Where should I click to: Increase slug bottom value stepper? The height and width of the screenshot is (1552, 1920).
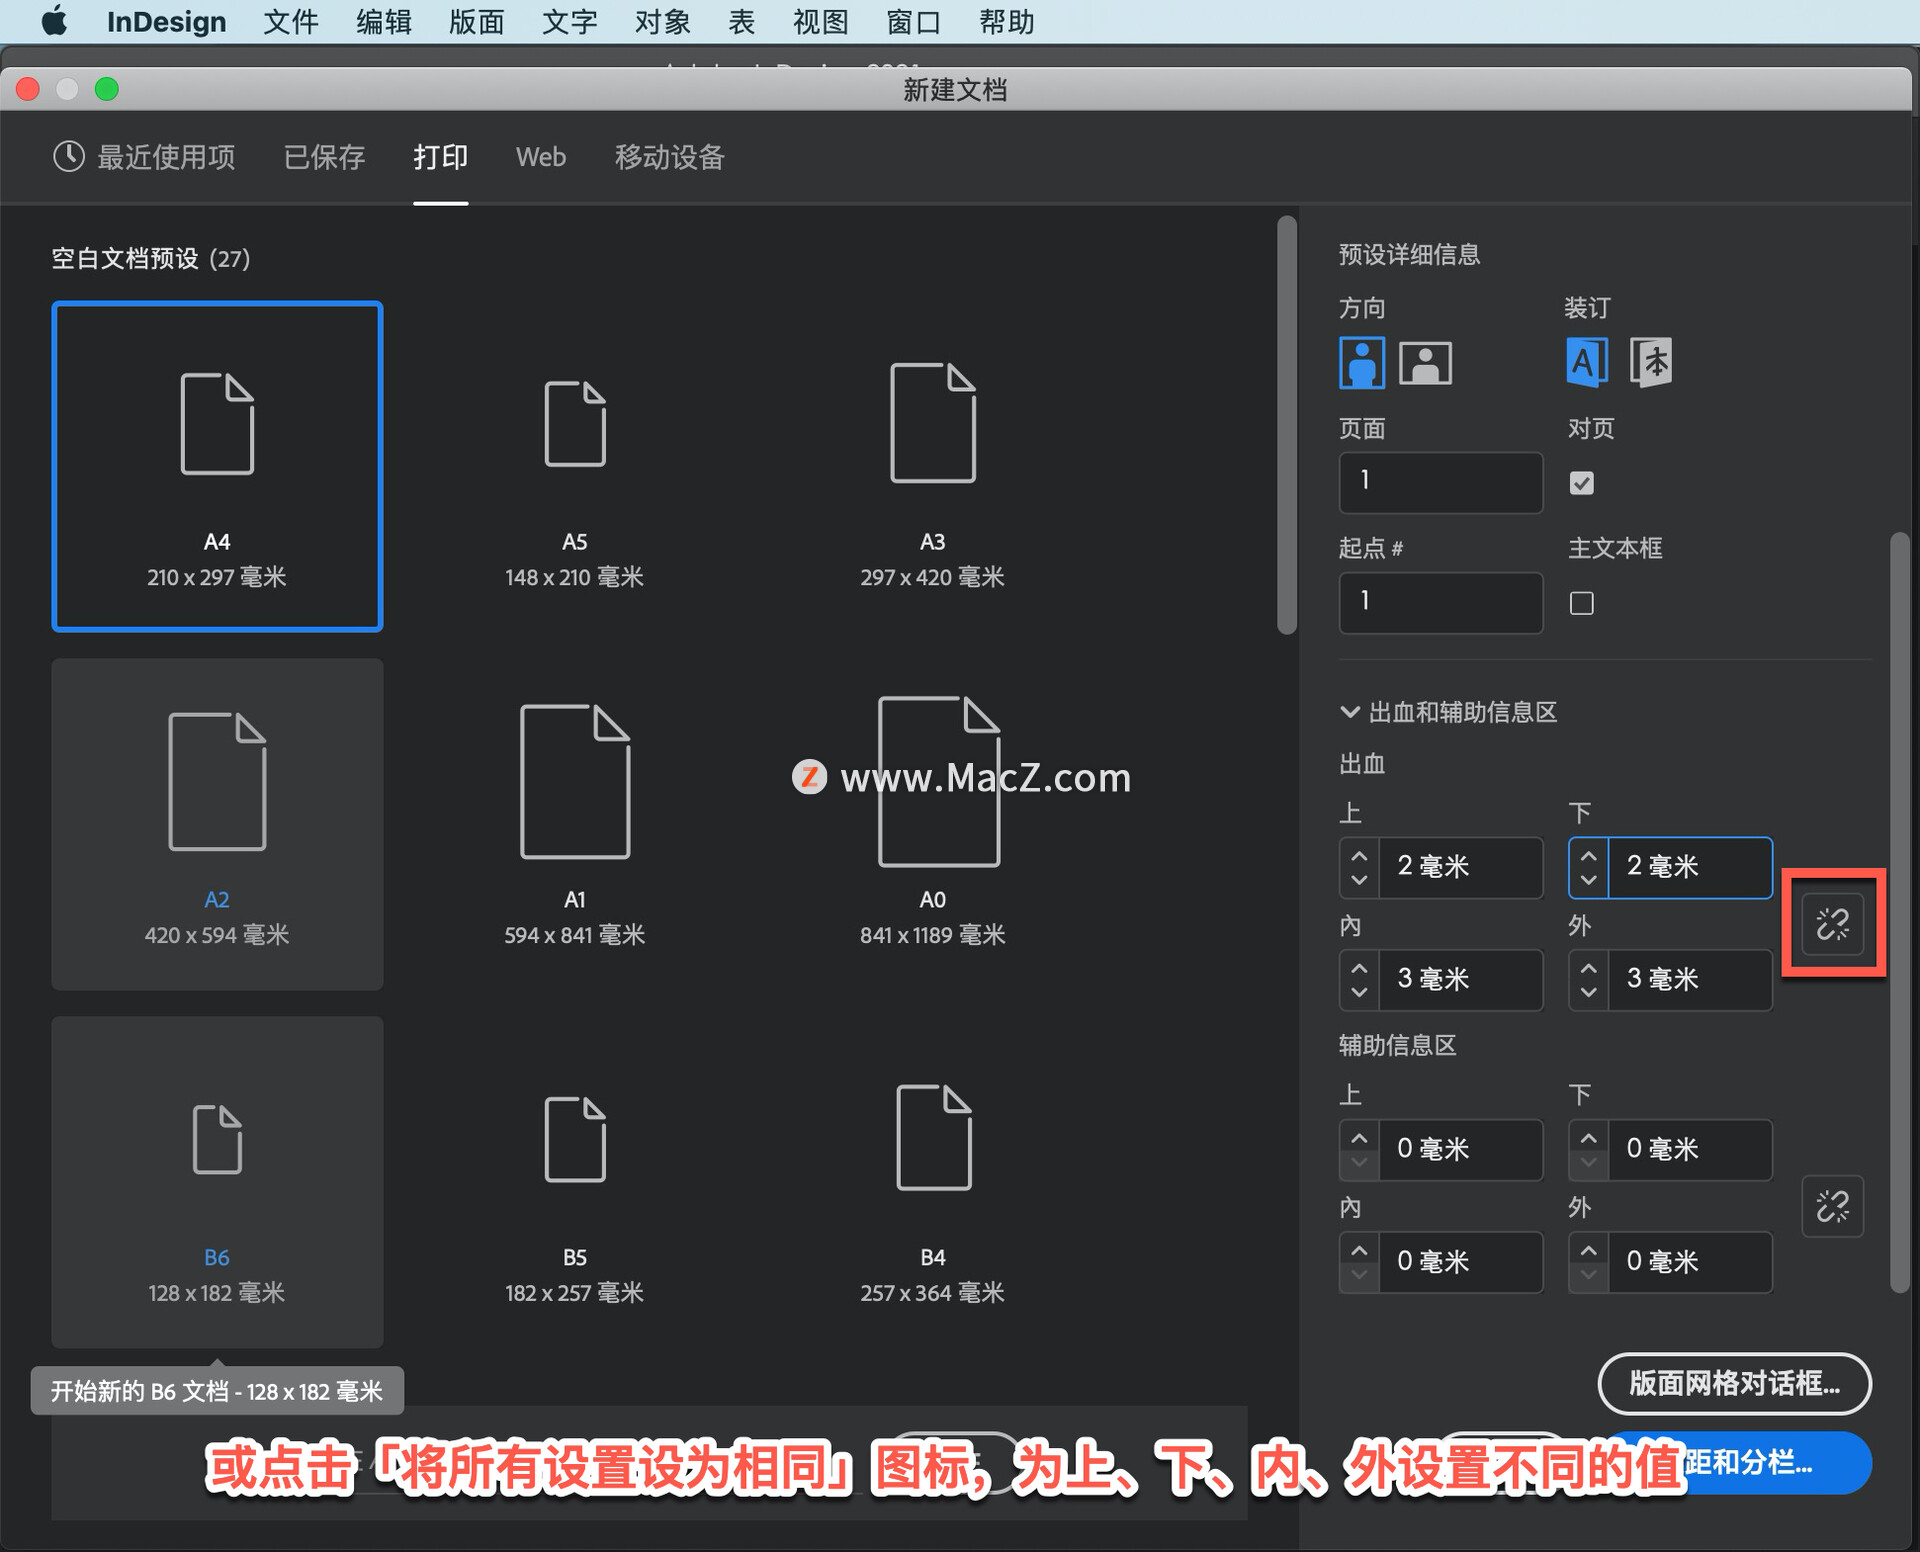click(x=1588, y=1138)
